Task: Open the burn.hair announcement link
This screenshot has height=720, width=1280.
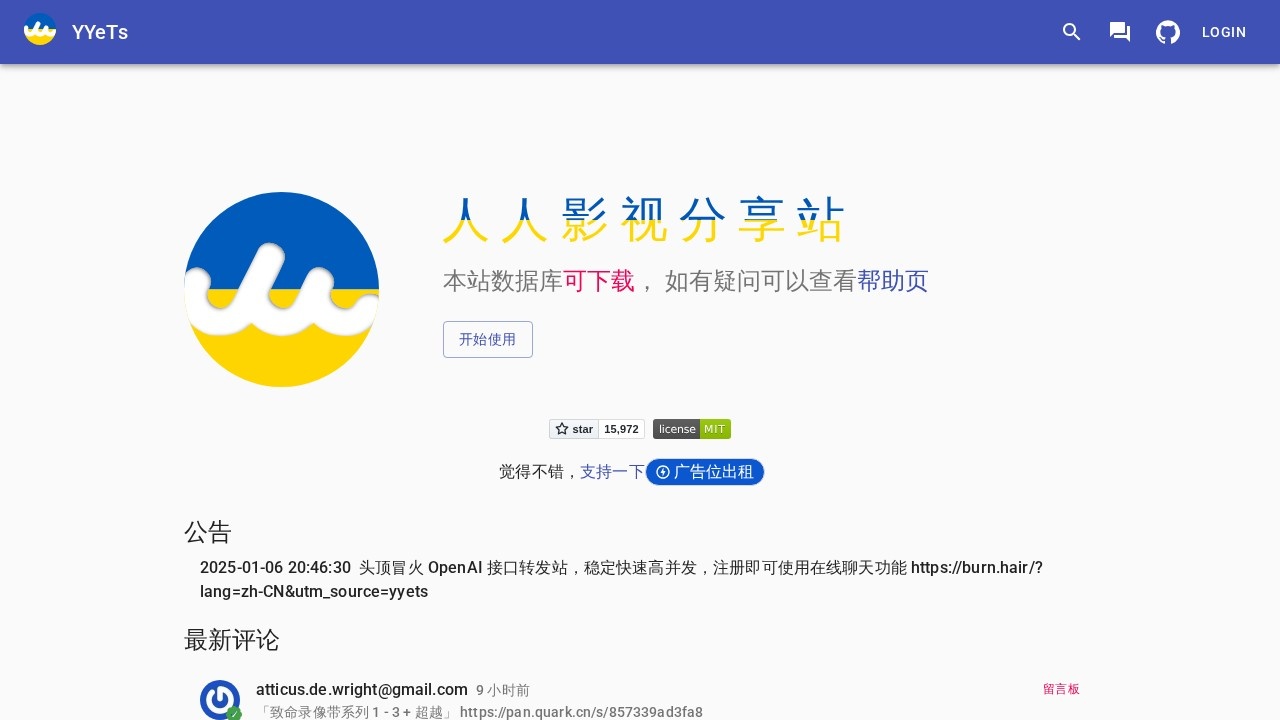Action: pos(621,580)
